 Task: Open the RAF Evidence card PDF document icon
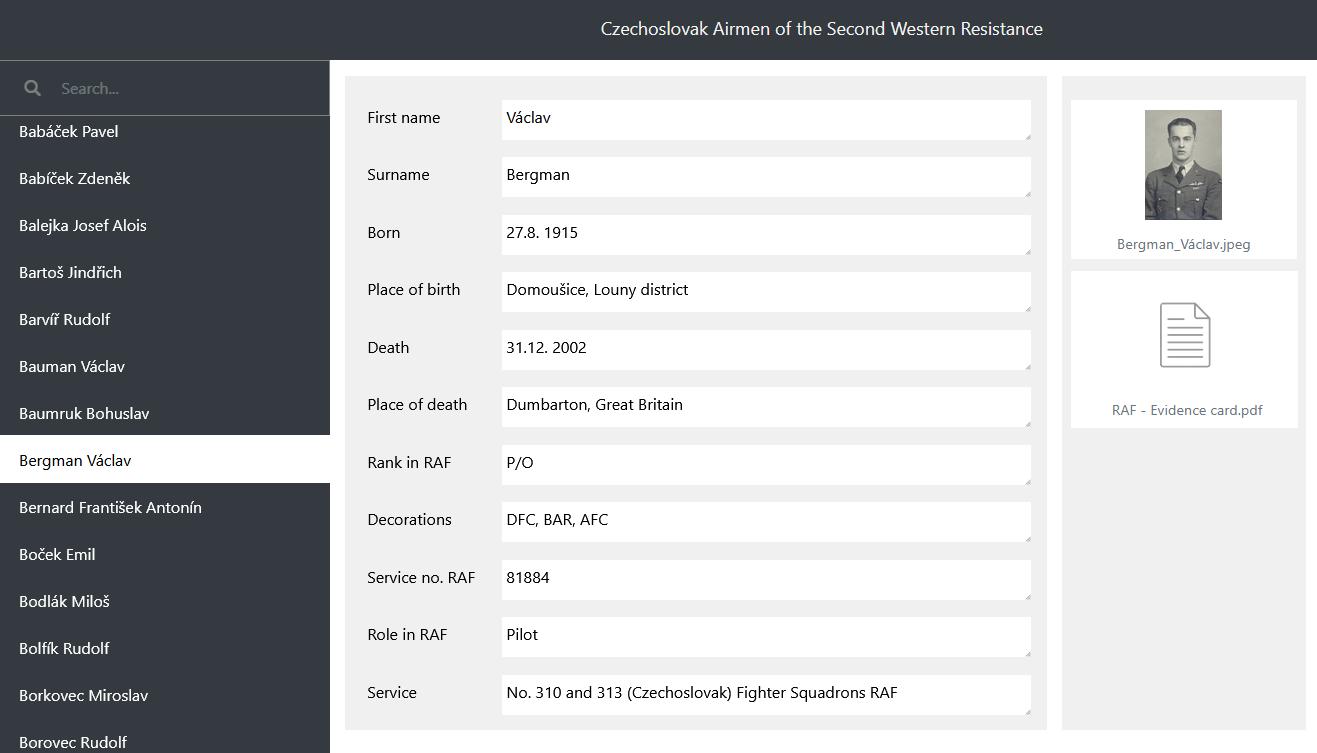tap(1185, 335)
